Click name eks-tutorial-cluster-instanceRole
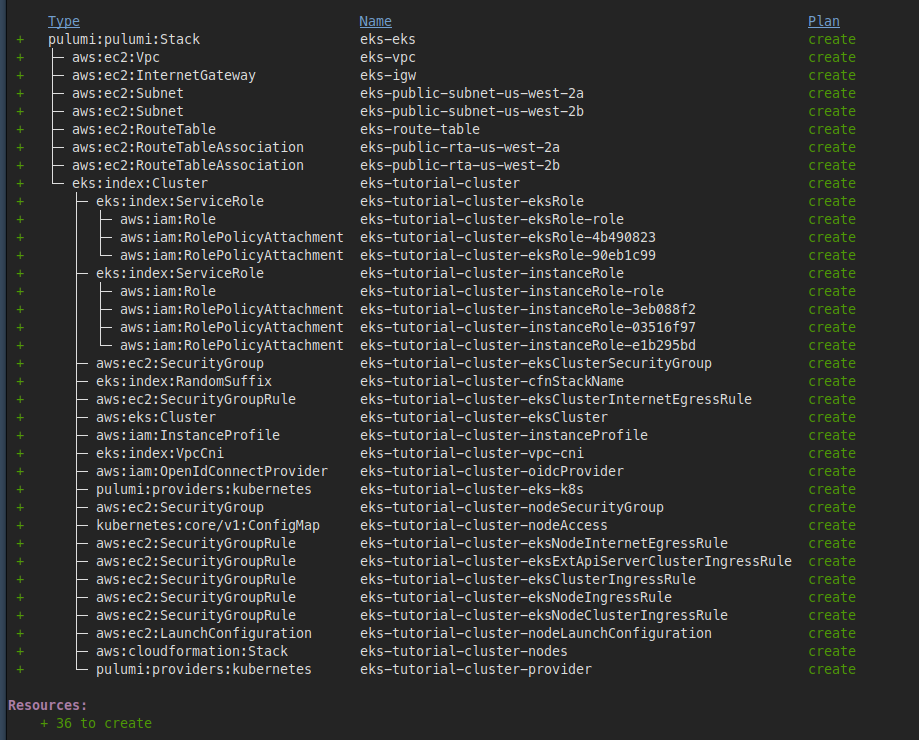This screenshot has width=919, height=740. pos(492,274)
